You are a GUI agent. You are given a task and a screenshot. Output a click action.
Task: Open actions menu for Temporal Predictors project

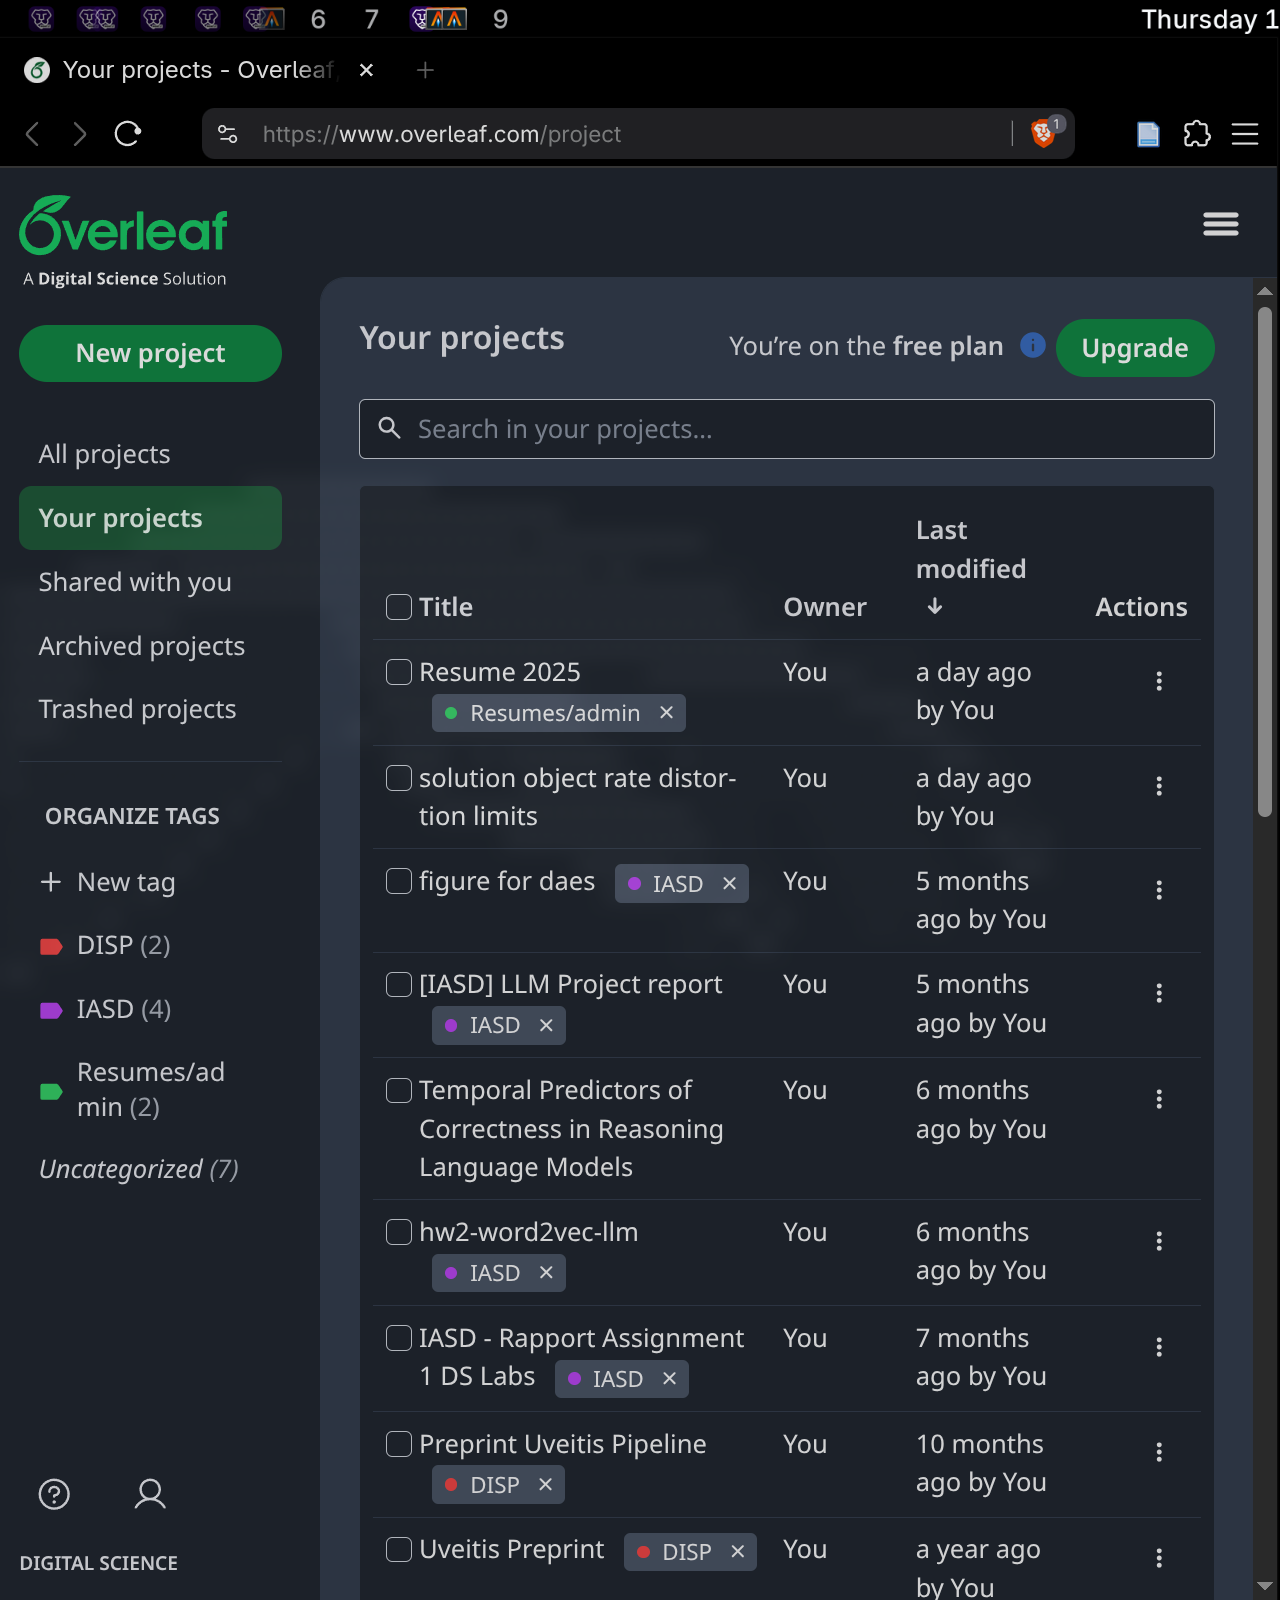(x=1159, y=1099)
